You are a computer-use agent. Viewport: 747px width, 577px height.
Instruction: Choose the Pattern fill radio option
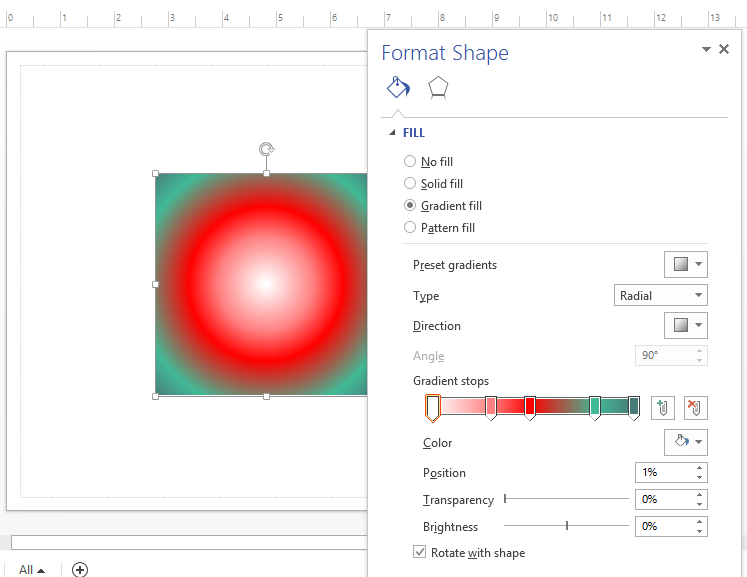(410, 228)
